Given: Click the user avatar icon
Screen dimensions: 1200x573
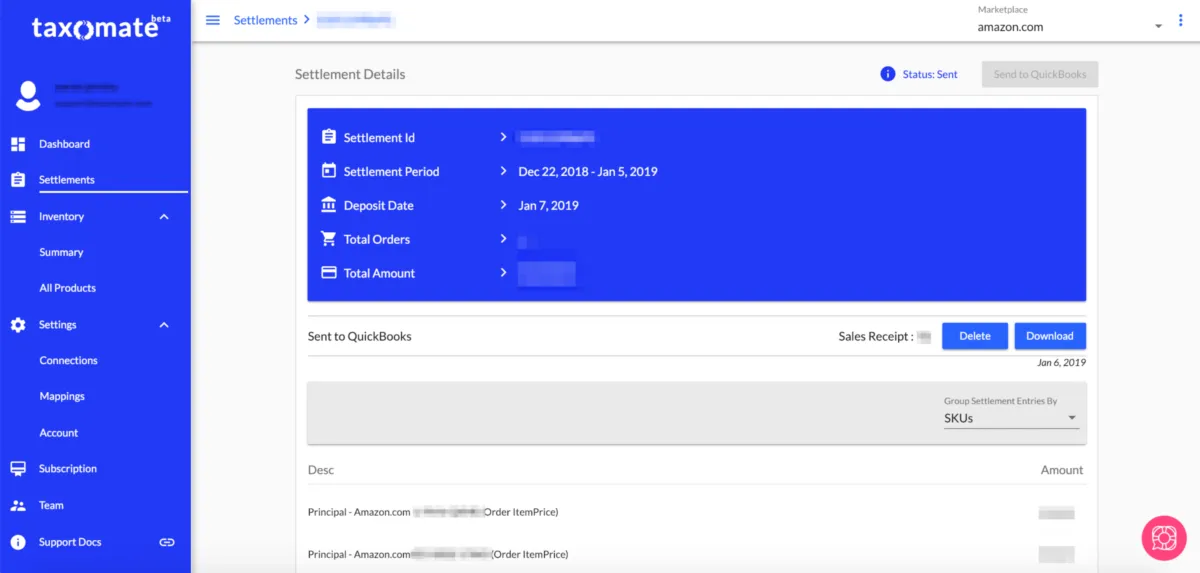Looking at the screenshot, I should pos(28,95).
